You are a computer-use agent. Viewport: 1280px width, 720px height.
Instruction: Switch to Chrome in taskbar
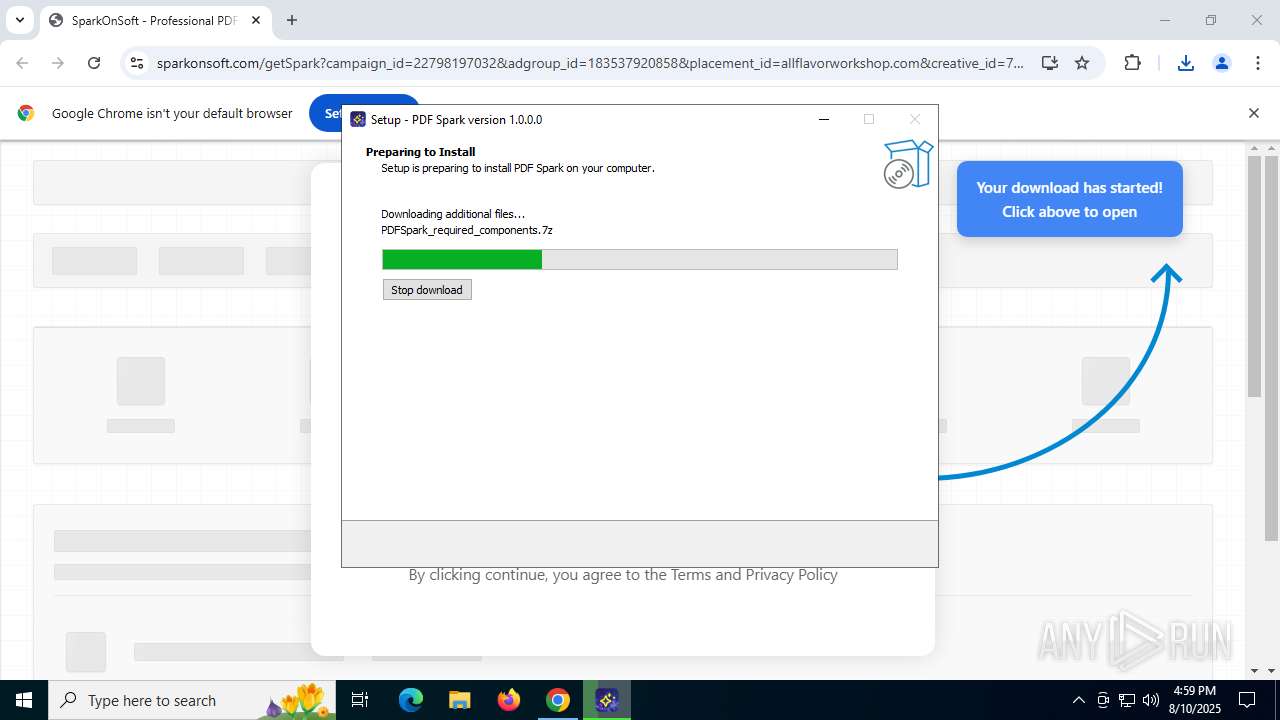pos(558,700)
